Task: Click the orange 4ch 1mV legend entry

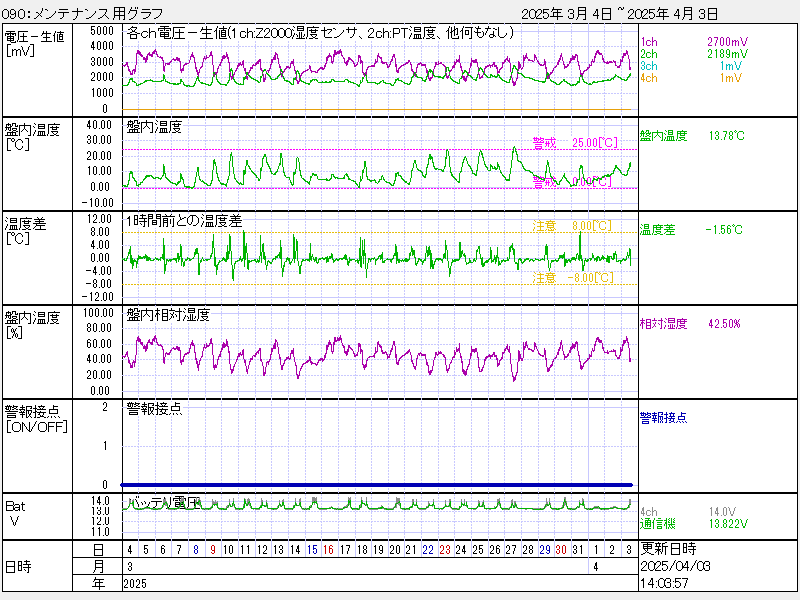Action: point(691,78)
